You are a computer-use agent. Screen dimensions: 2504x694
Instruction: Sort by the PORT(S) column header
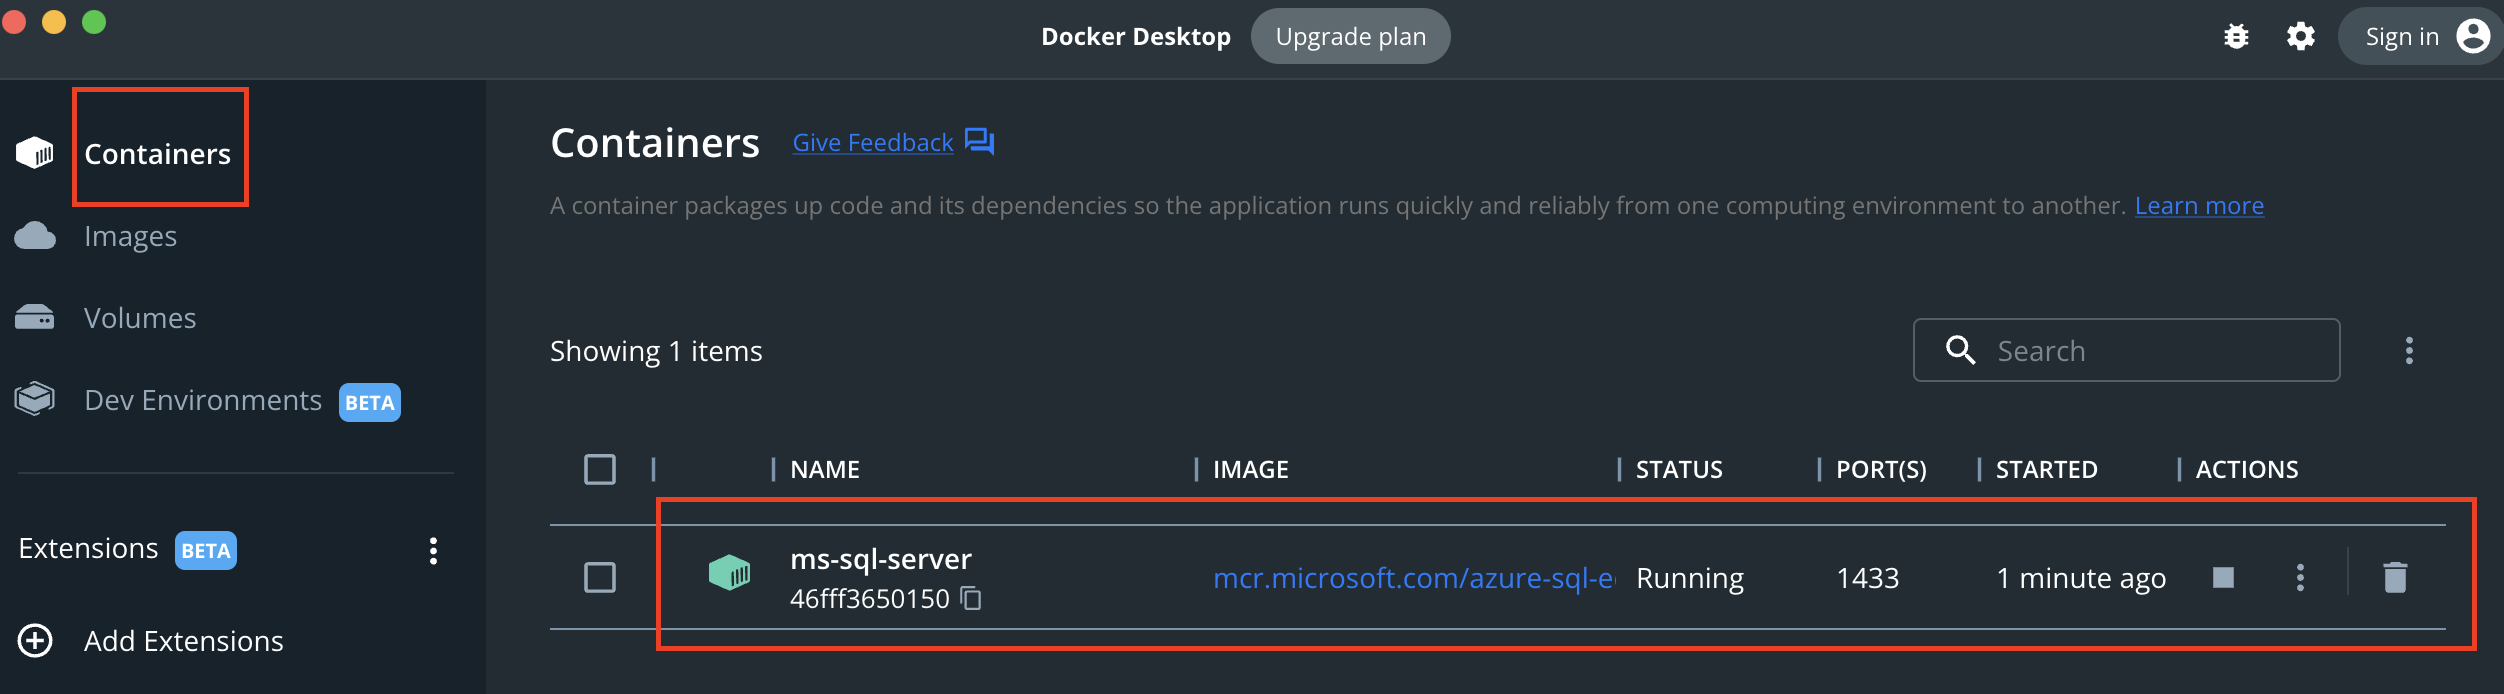tap(1881, 469)
